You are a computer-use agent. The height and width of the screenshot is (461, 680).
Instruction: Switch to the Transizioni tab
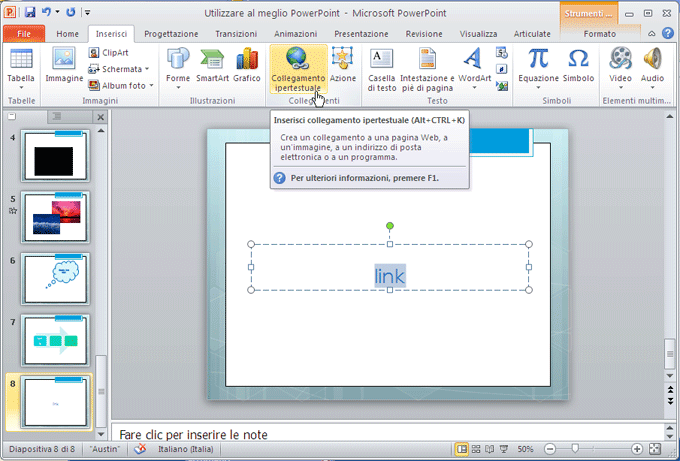[236, 33]
